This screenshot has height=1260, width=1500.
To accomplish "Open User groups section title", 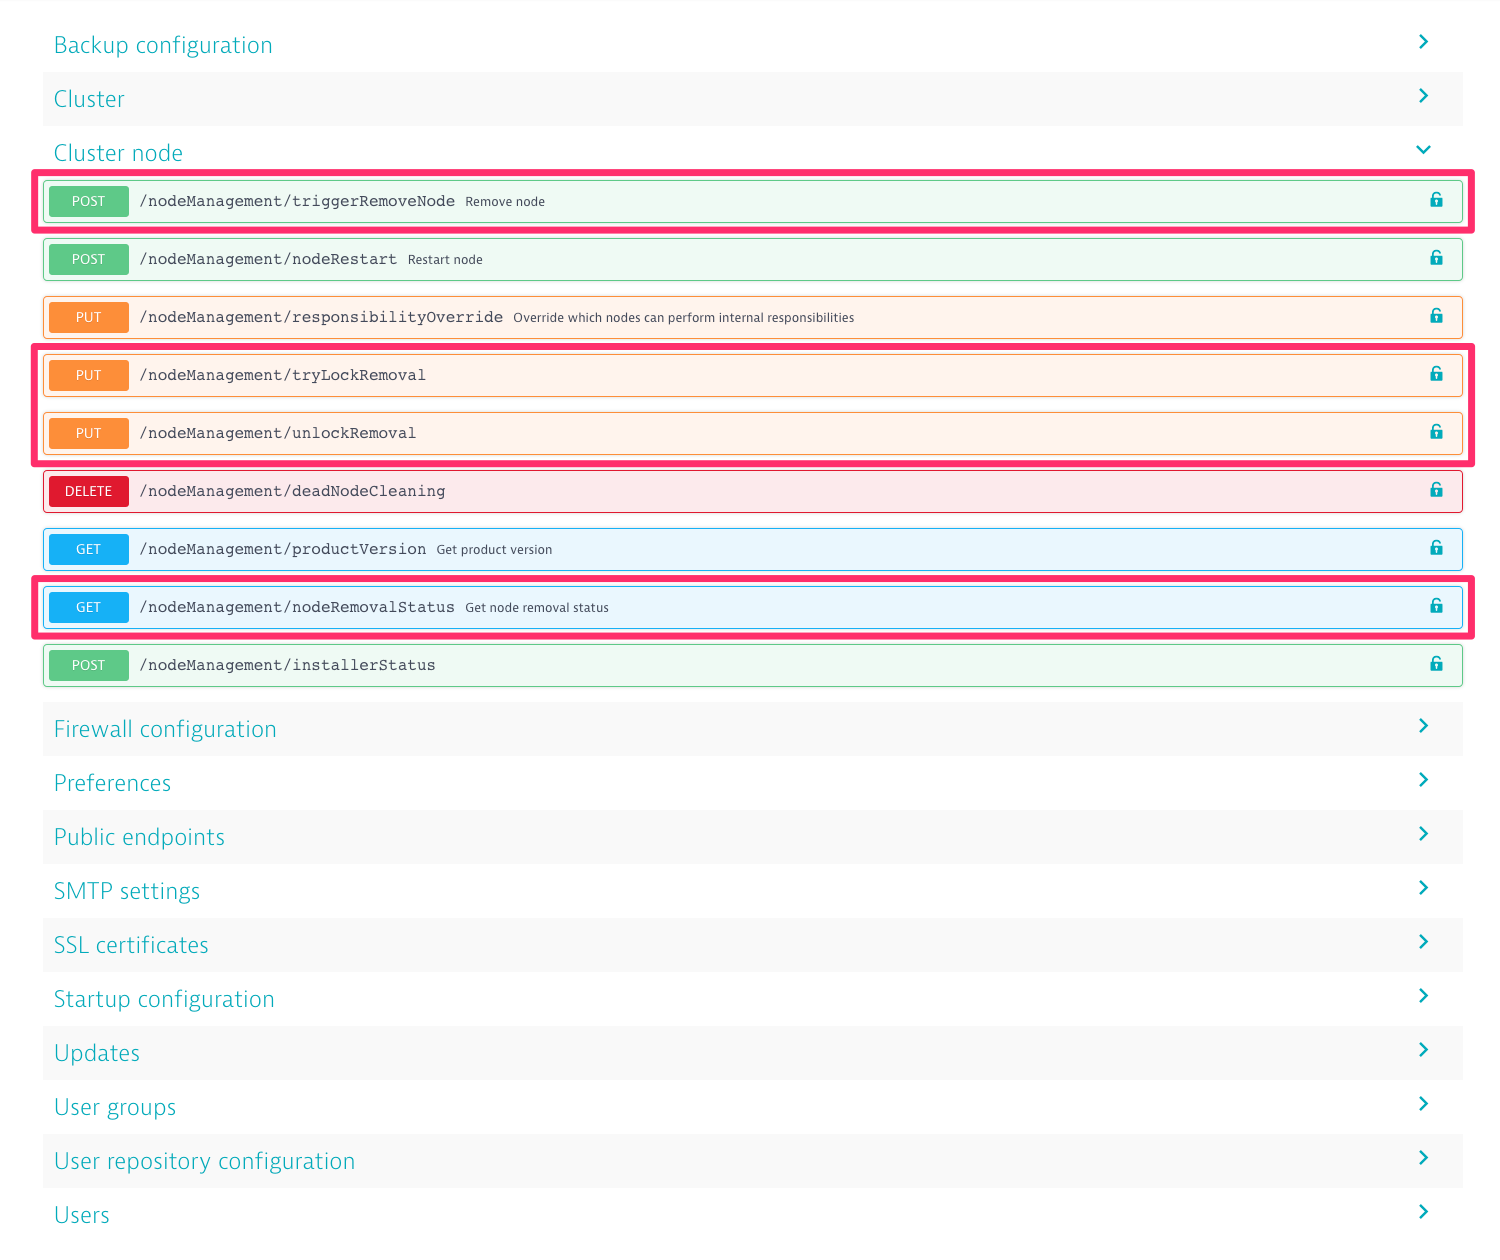I will tap(115, 1108).
